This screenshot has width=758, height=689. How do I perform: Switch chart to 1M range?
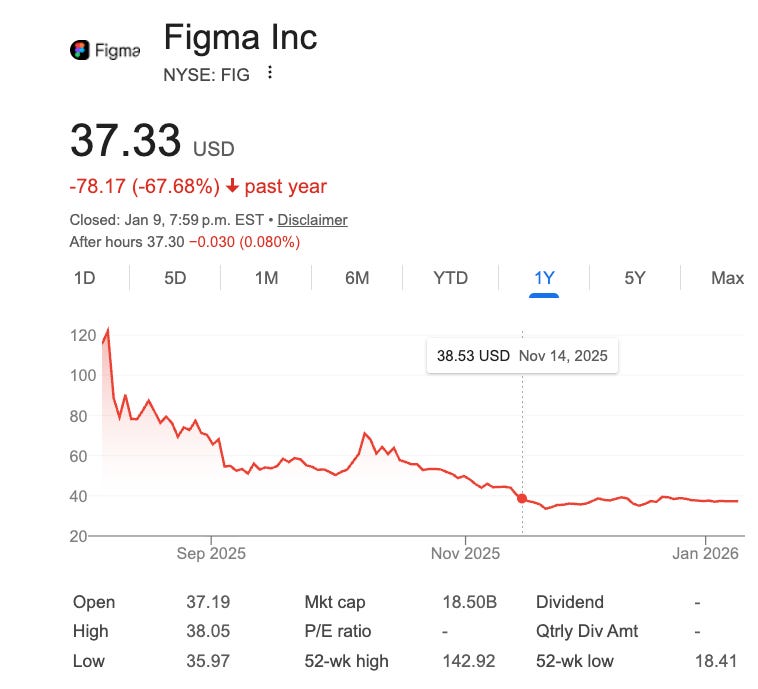(x=266, y=278)
